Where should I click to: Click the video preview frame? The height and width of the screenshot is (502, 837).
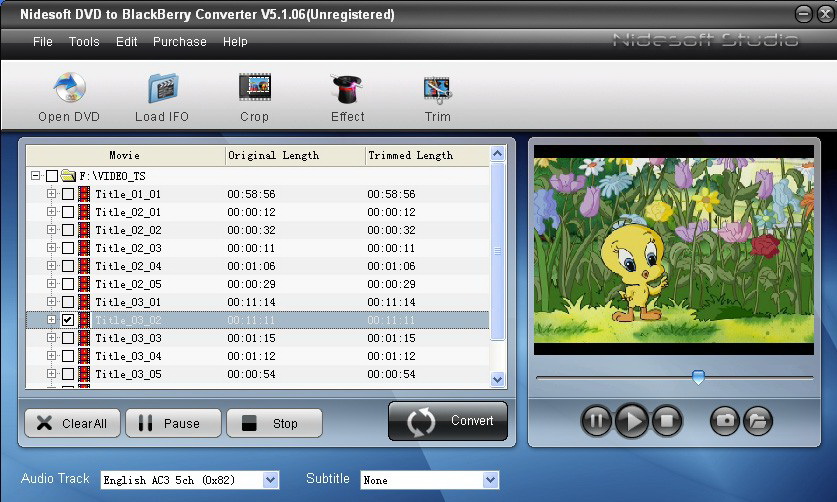(x=674, y=250)
